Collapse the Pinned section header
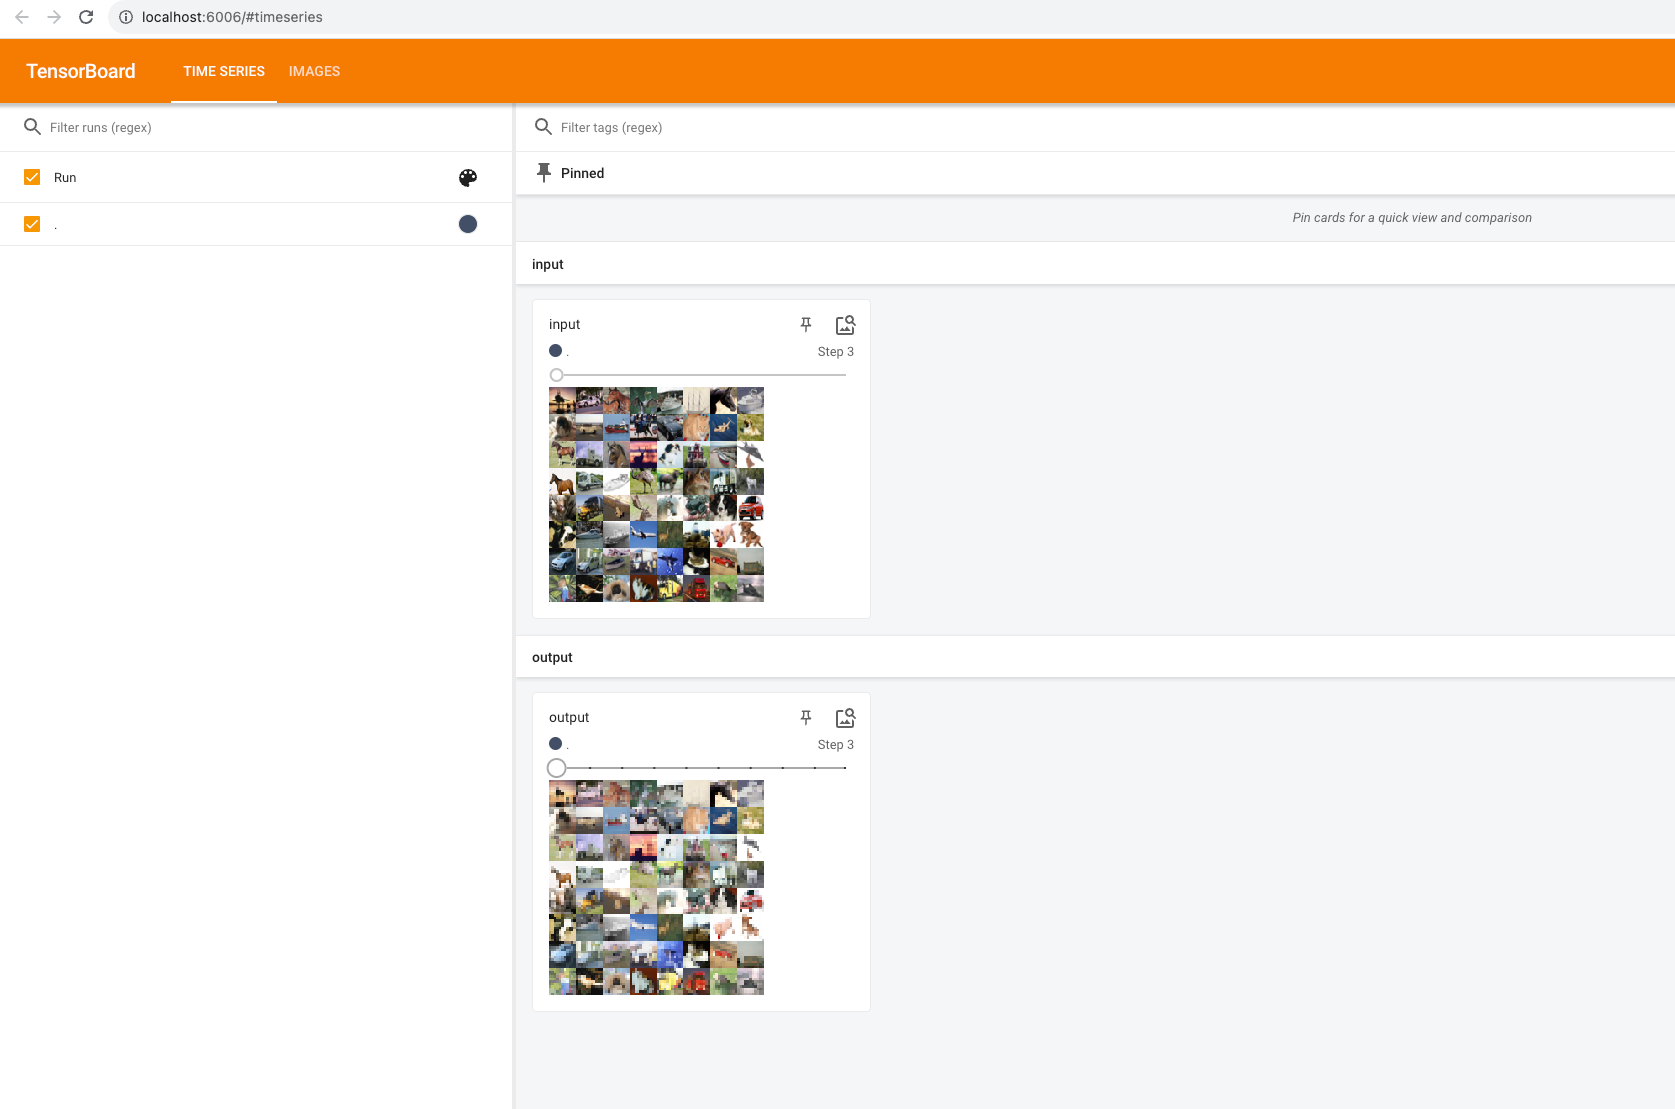This screenshot has height=1109, width=1675. pyautogui.click(x=1095, y=173)
